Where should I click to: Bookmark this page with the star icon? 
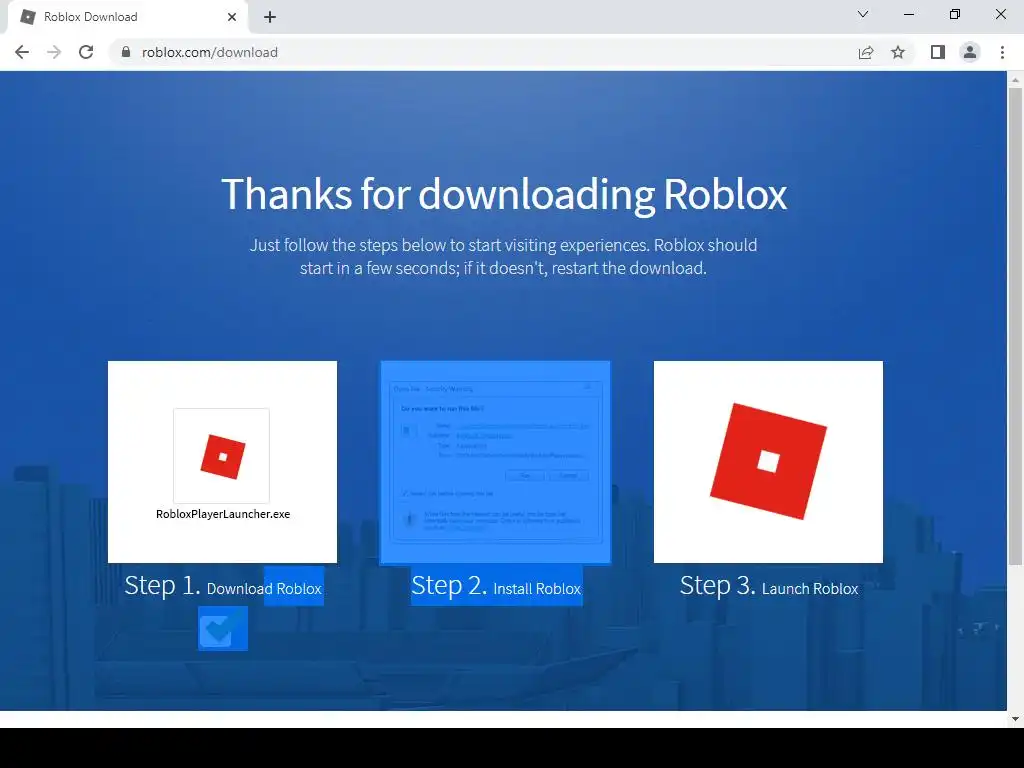click(898, 52)
